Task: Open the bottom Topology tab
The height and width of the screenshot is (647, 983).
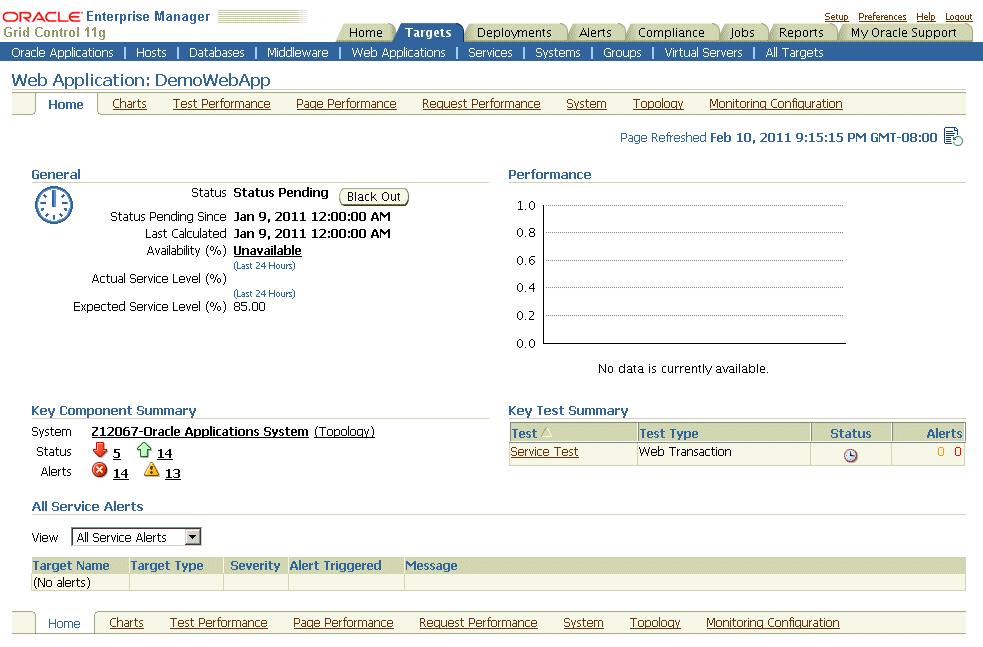Action: 654,623
